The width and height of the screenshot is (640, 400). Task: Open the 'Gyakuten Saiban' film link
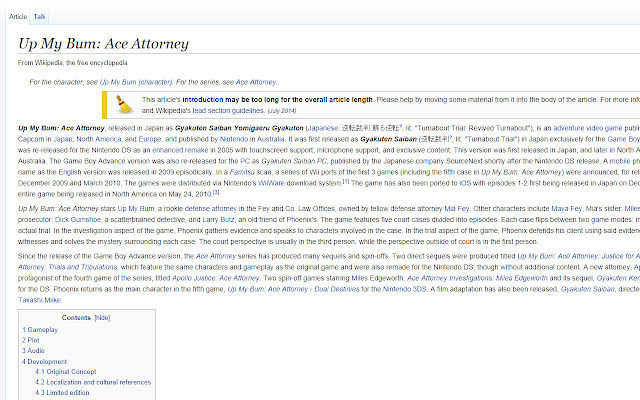[x=588, y=289]
